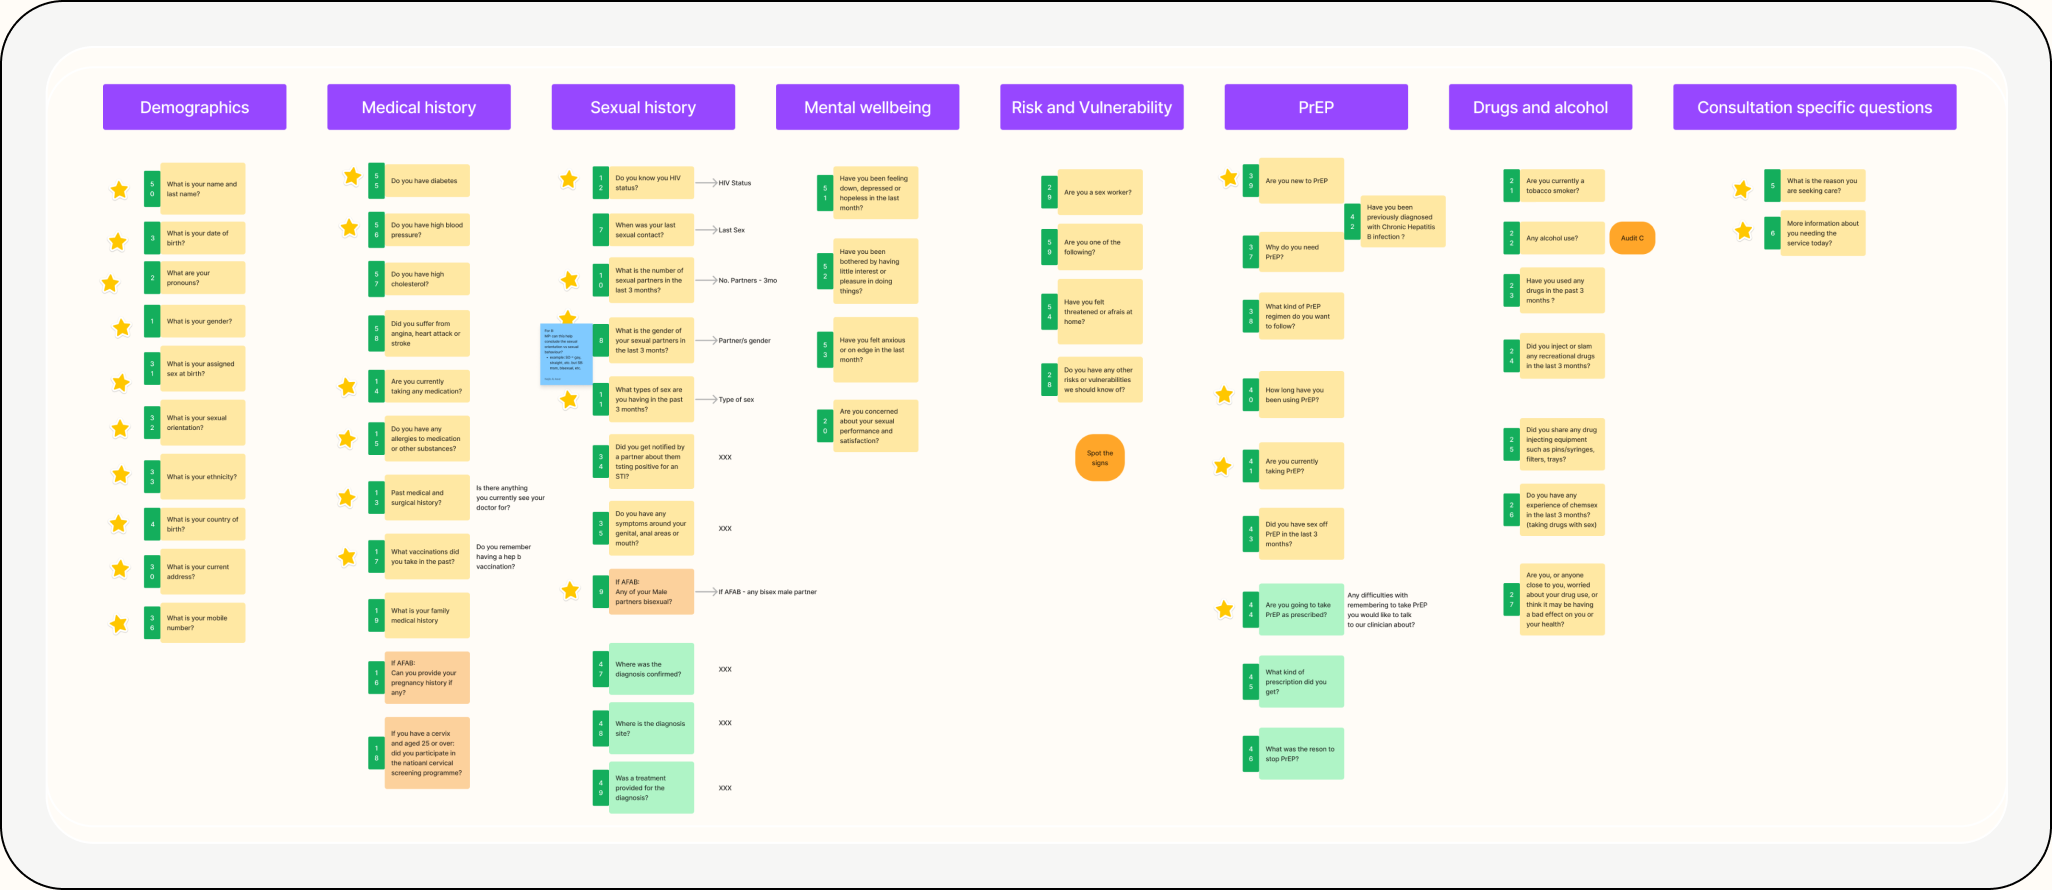Click the "HIV Status" arrow label
The width and height of the screenshot is (2052, 890).
pyautogui.click(x=735, y=183)
